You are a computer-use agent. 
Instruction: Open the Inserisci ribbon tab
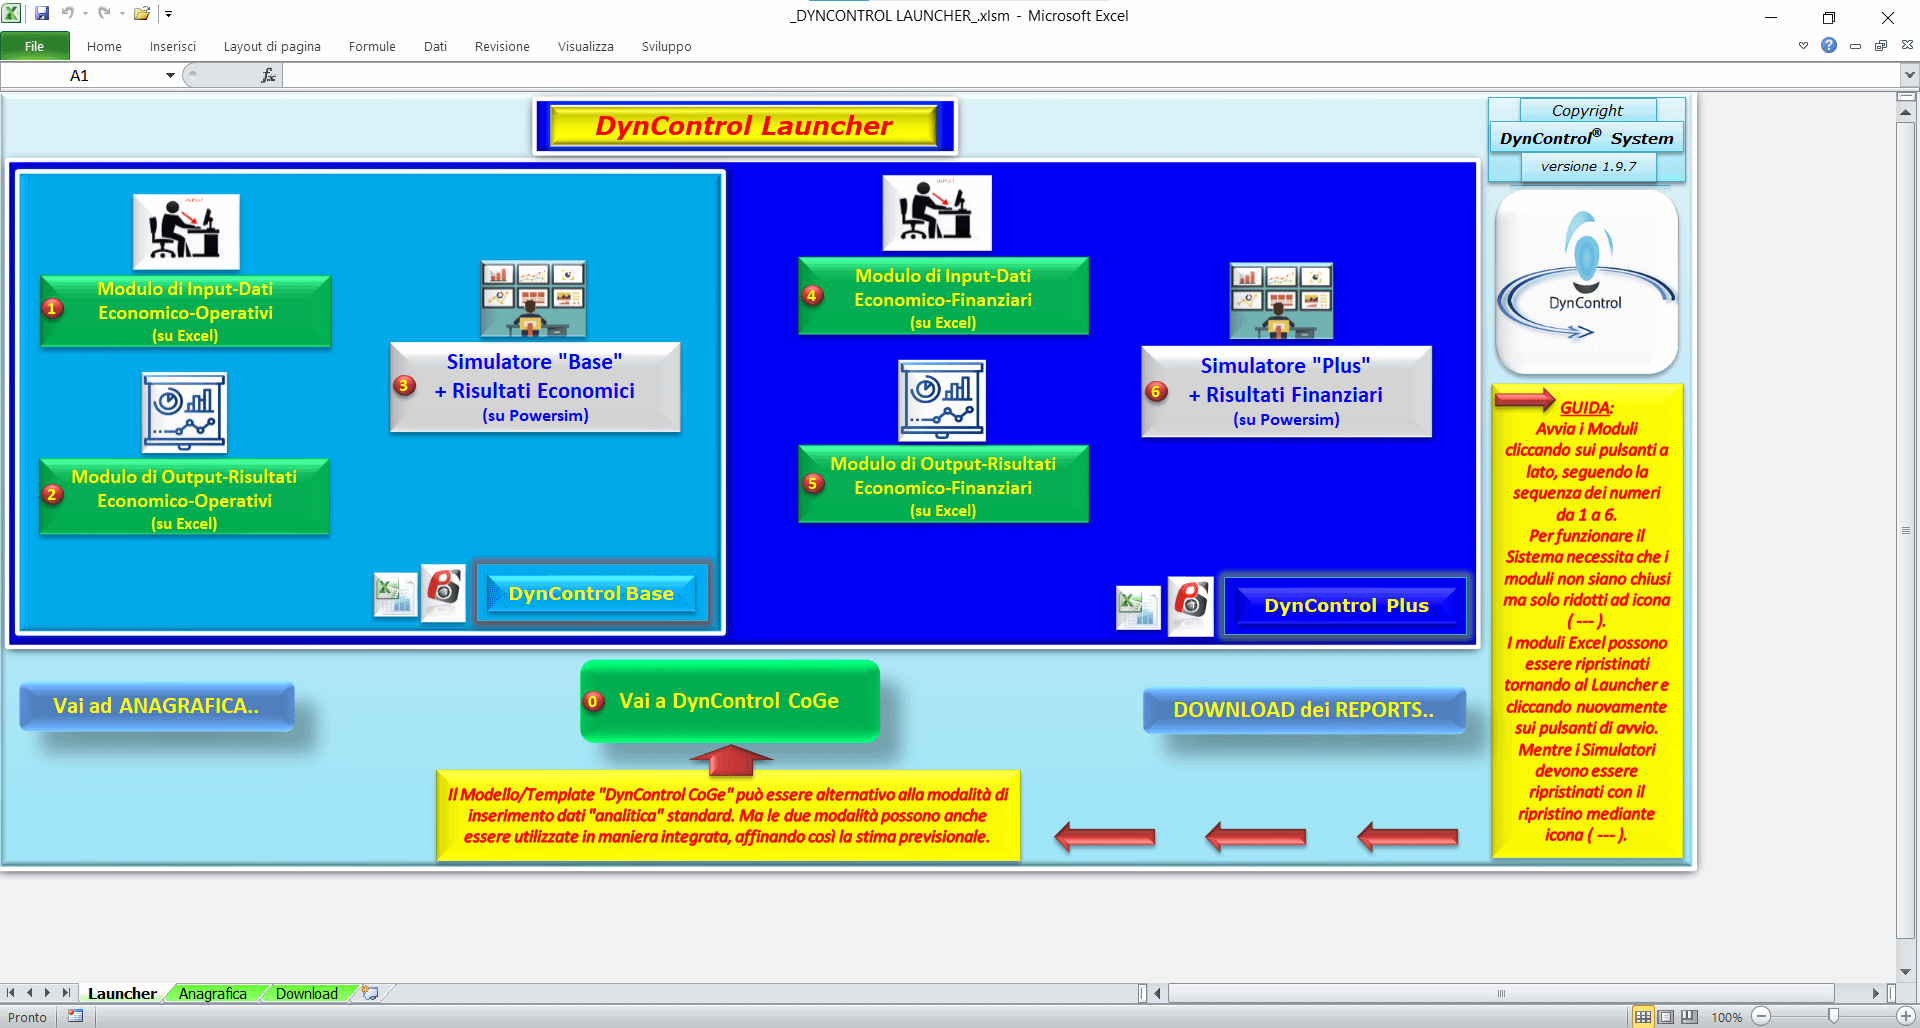173,46
